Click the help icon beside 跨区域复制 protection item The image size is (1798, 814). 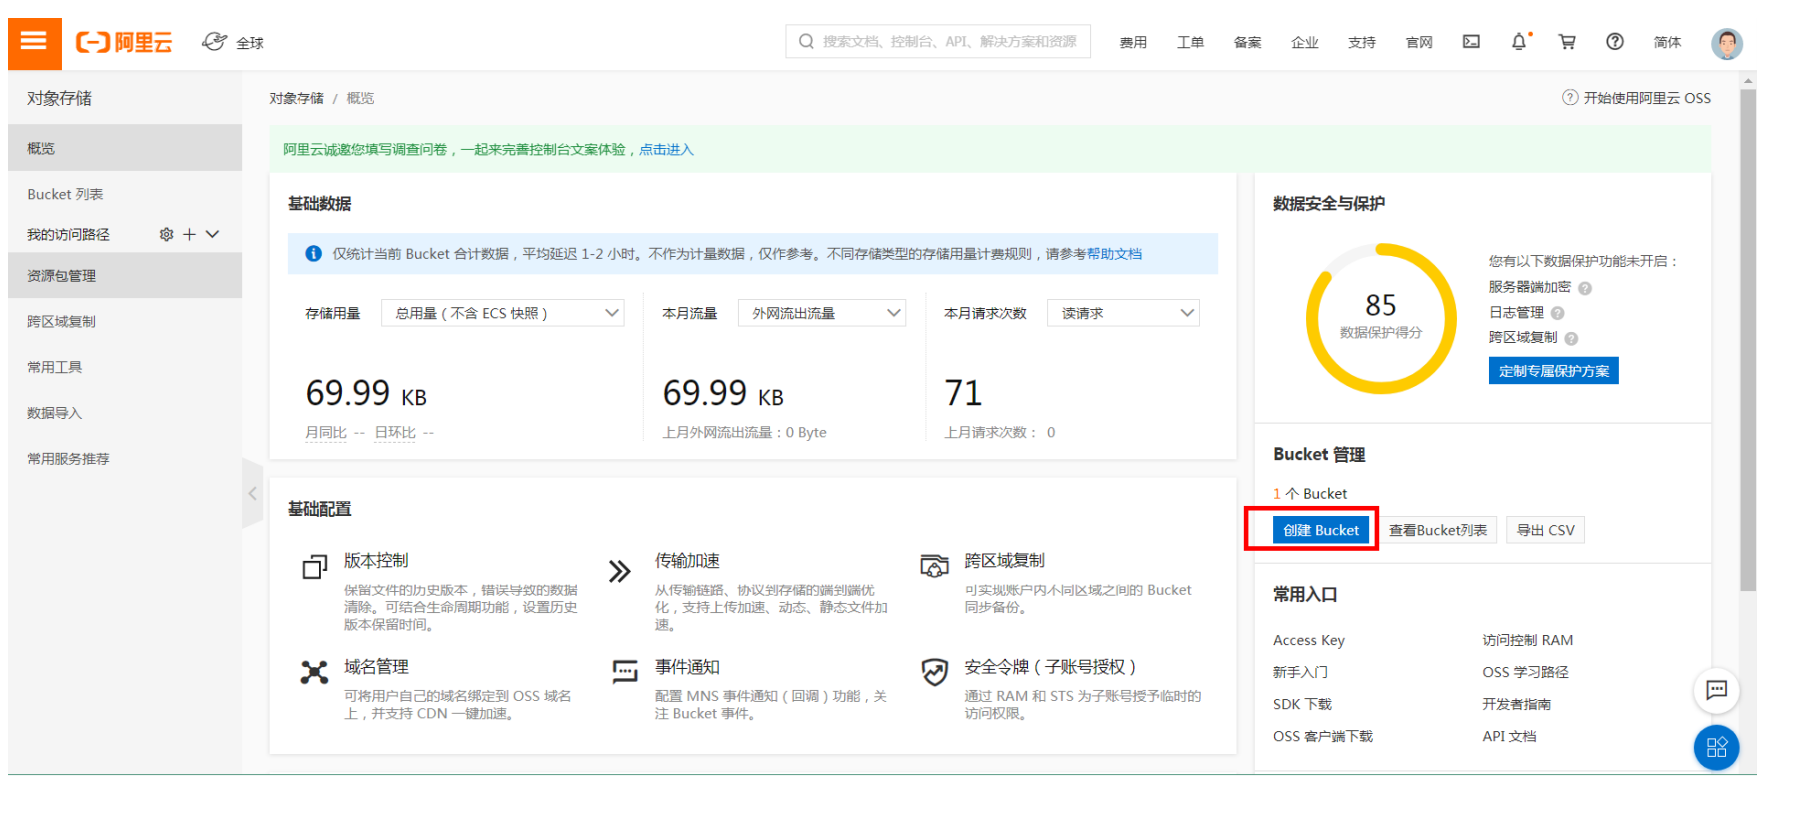tap(1571, 338)
